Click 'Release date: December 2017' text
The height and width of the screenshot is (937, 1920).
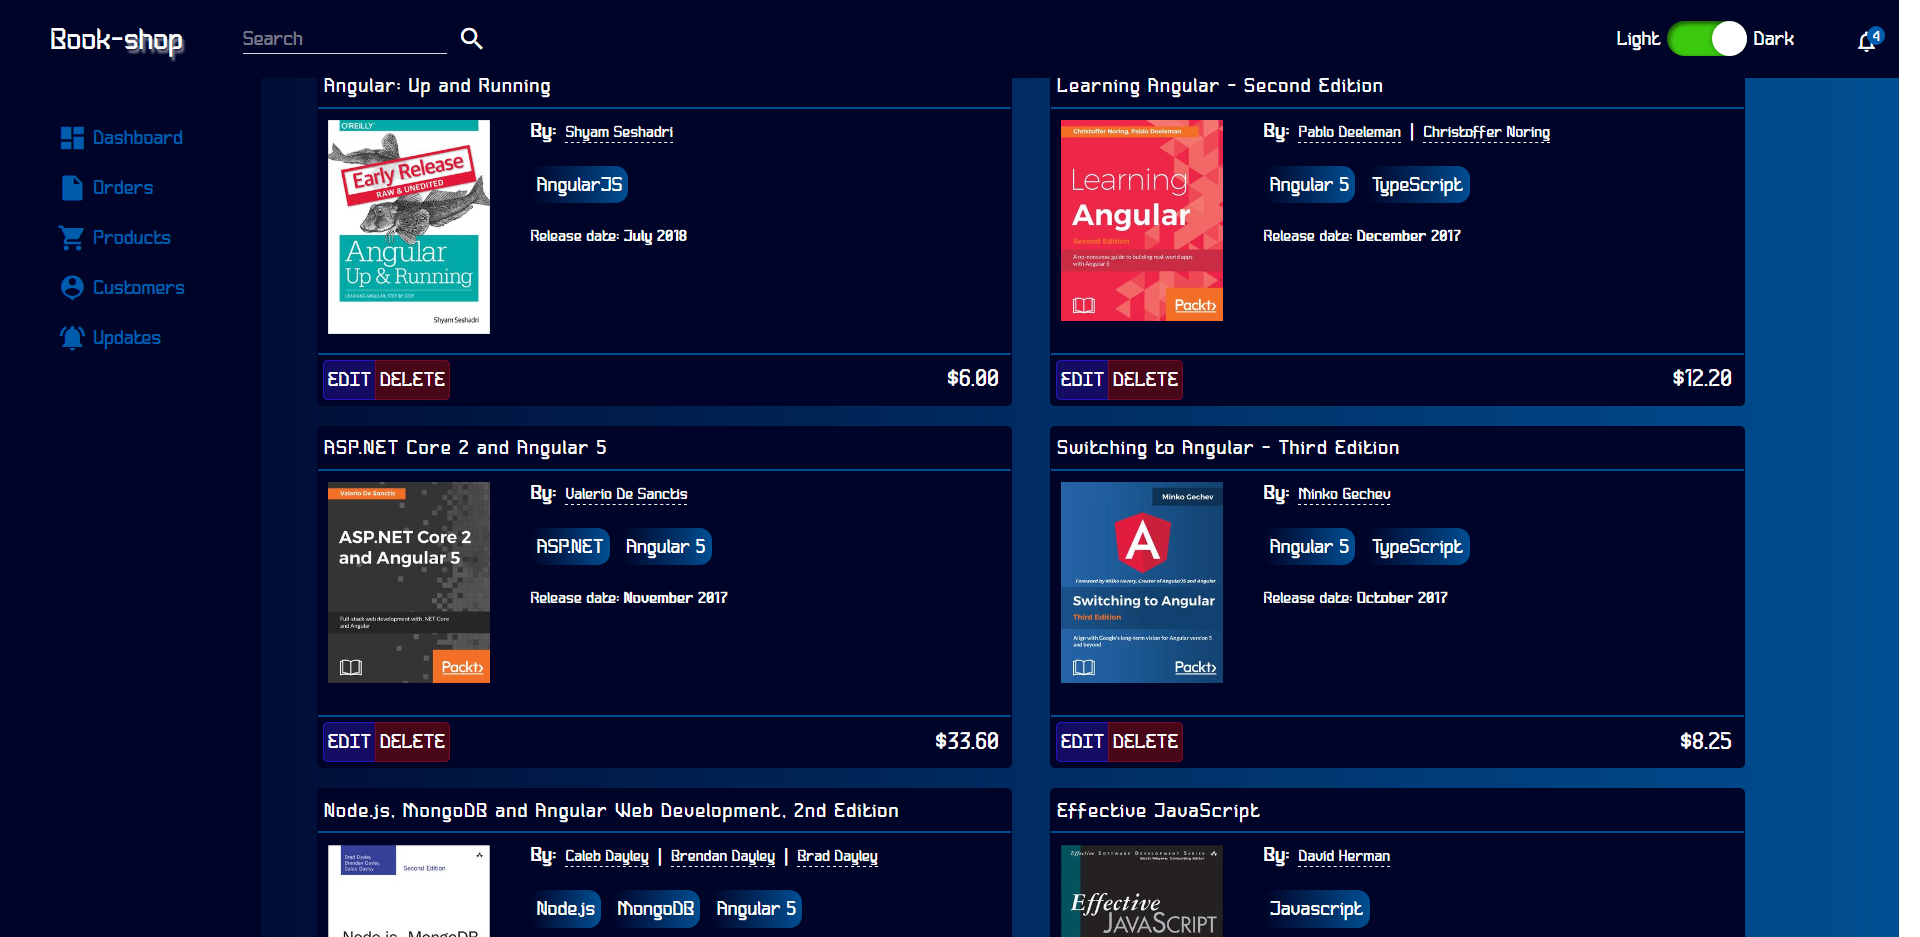click(1362, 236)
